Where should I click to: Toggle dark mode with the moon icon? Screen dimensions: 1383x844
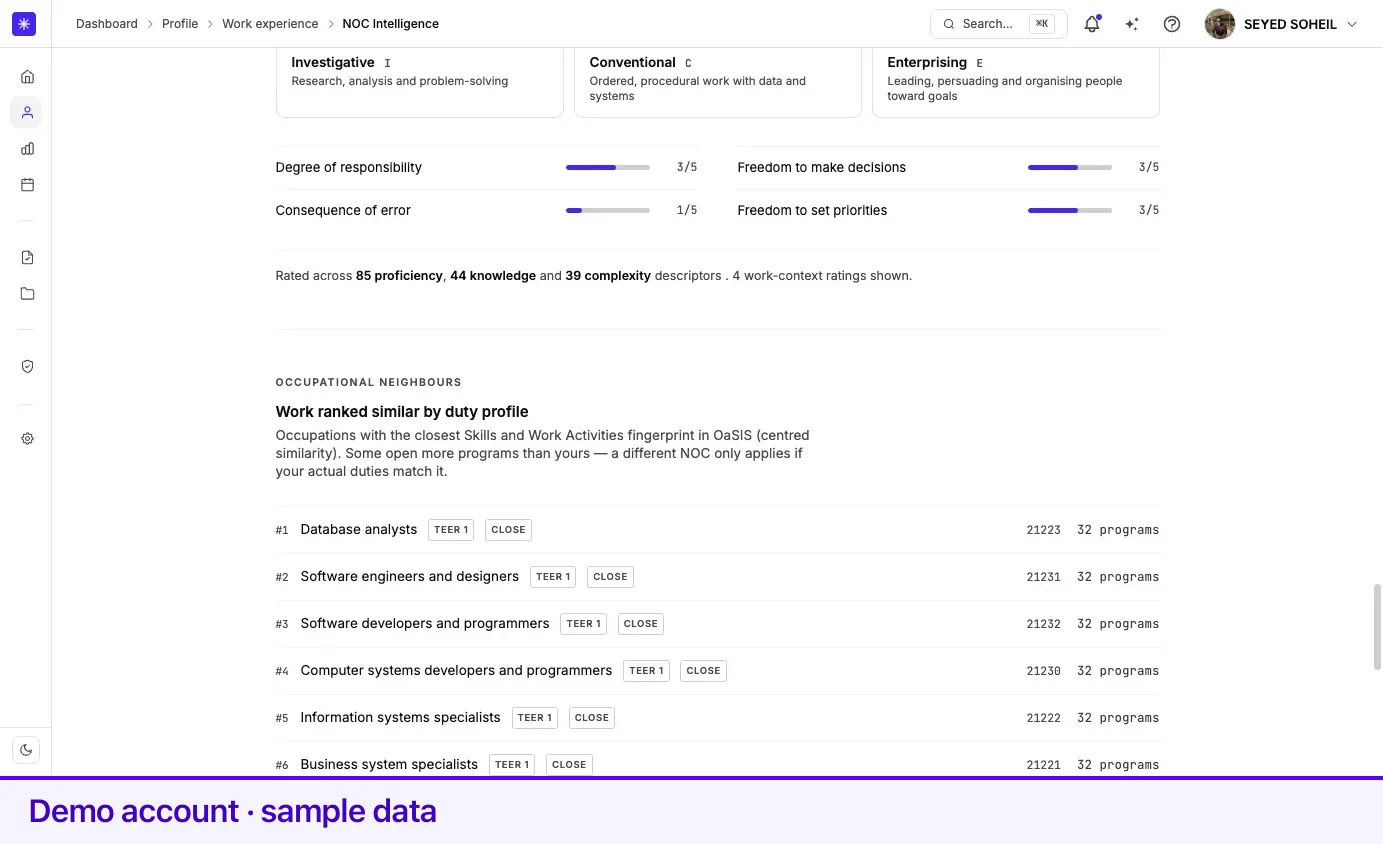(27, 750)
